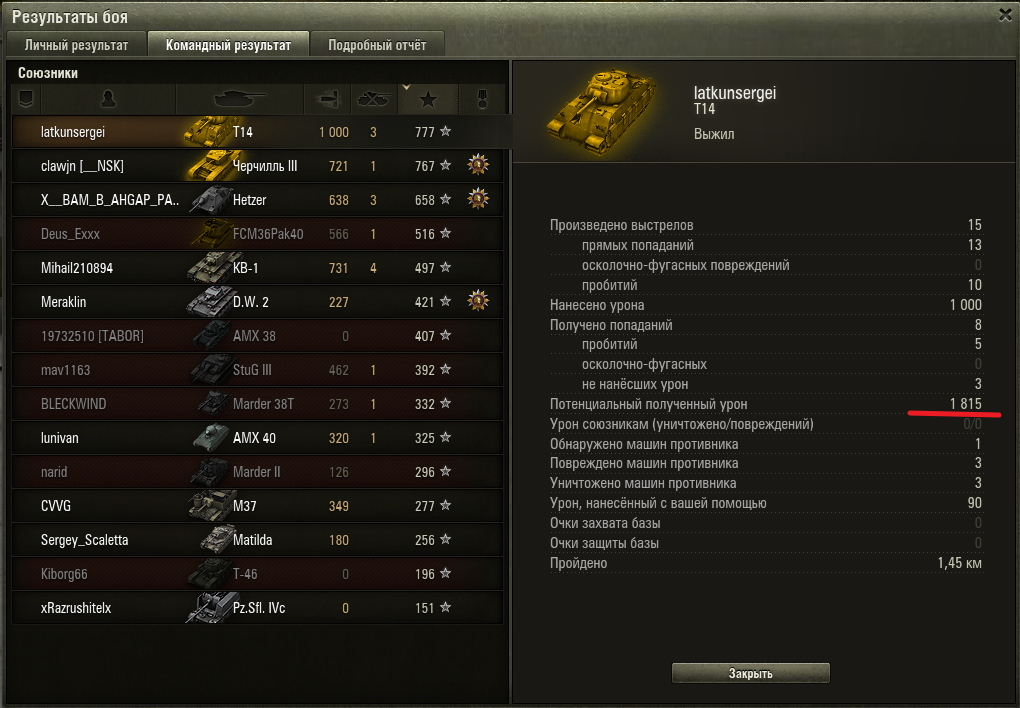The width and height of the screenshot is (1020, 708).
Task: Click the T14 tank thumbnail image
Action: [x=601, y=111]
